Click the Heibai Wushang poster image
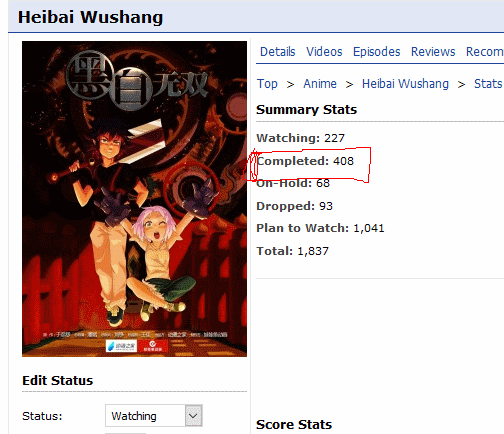 click(134, 199)
